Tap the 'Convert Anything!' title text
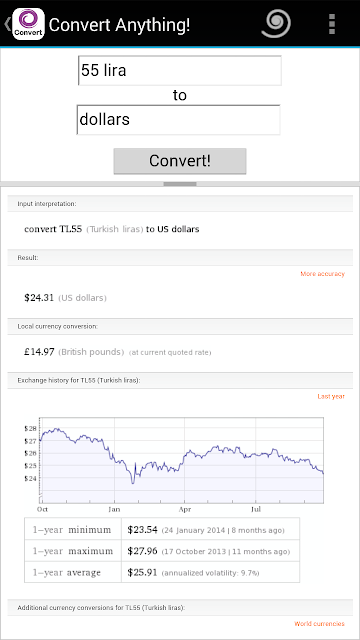 (x=119, y=25)
